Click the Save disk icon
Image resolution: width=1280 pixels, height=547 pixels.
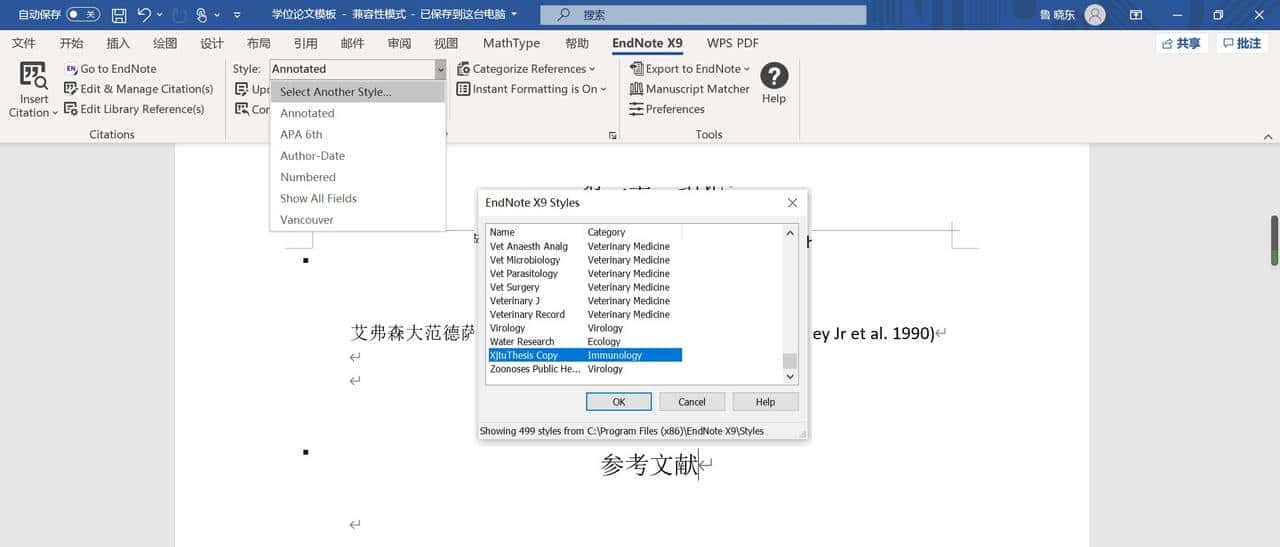pos(119,15)
